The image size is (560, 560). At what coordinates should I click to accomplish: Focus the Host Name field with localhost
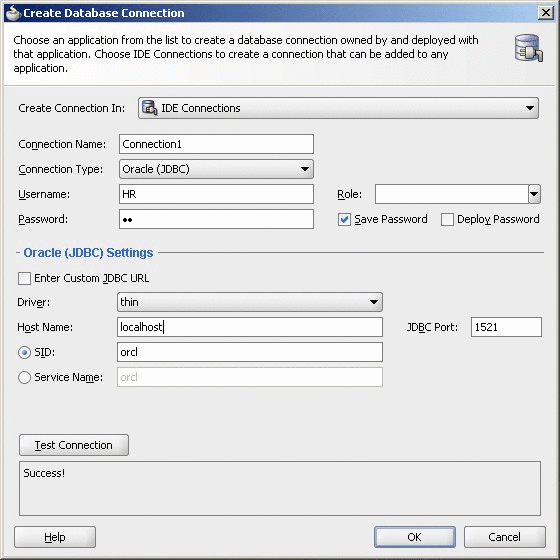coord(250,327)
